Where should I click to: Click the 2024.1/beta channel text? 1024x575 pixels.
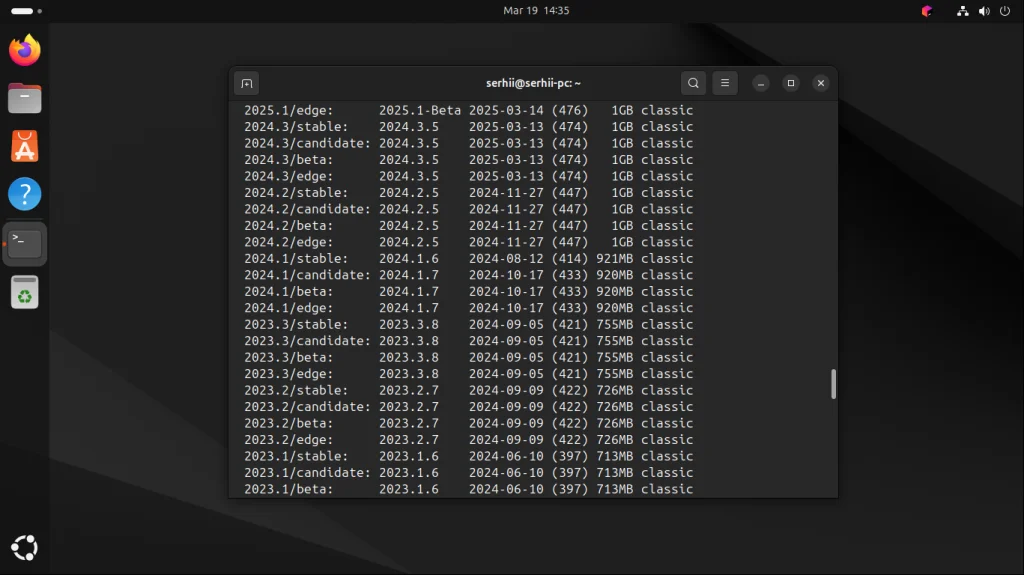[x=288, y=291]
